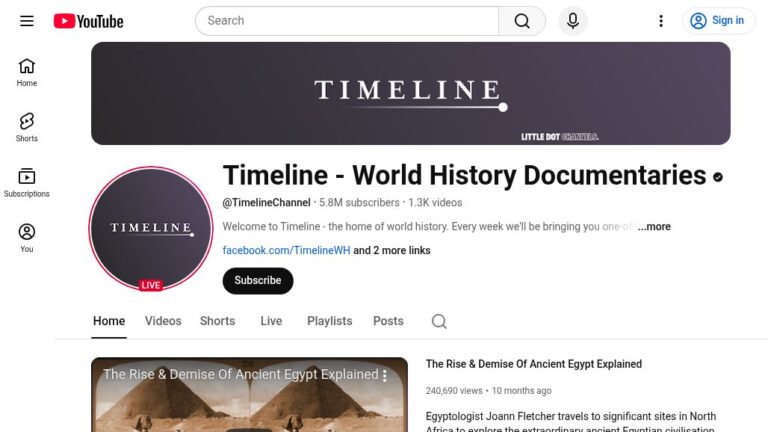
Task: Switch to the Shorts channel tab
Action: point(217,321)
